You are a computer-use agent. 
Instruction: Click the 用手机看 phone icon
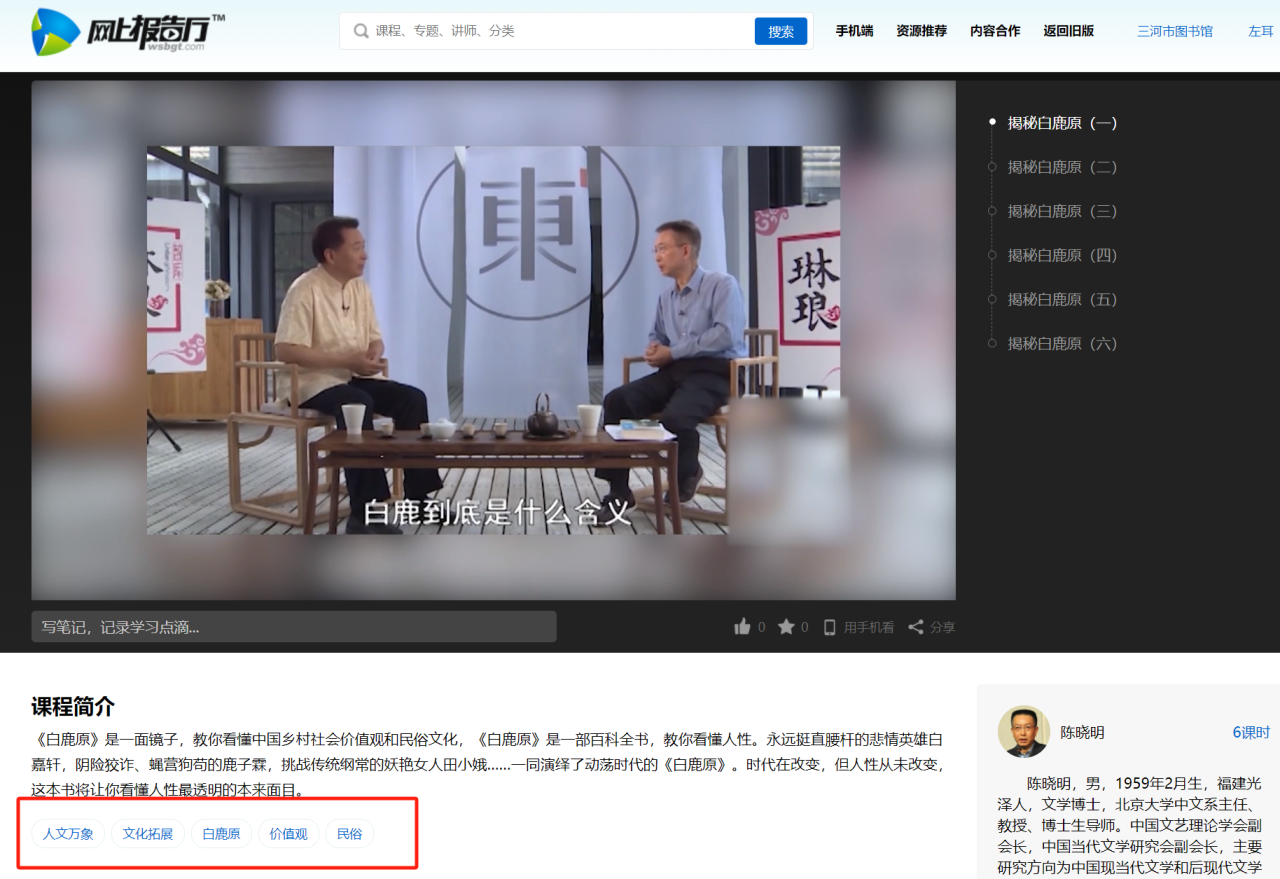pyautogui.click(x=829, y=627)
